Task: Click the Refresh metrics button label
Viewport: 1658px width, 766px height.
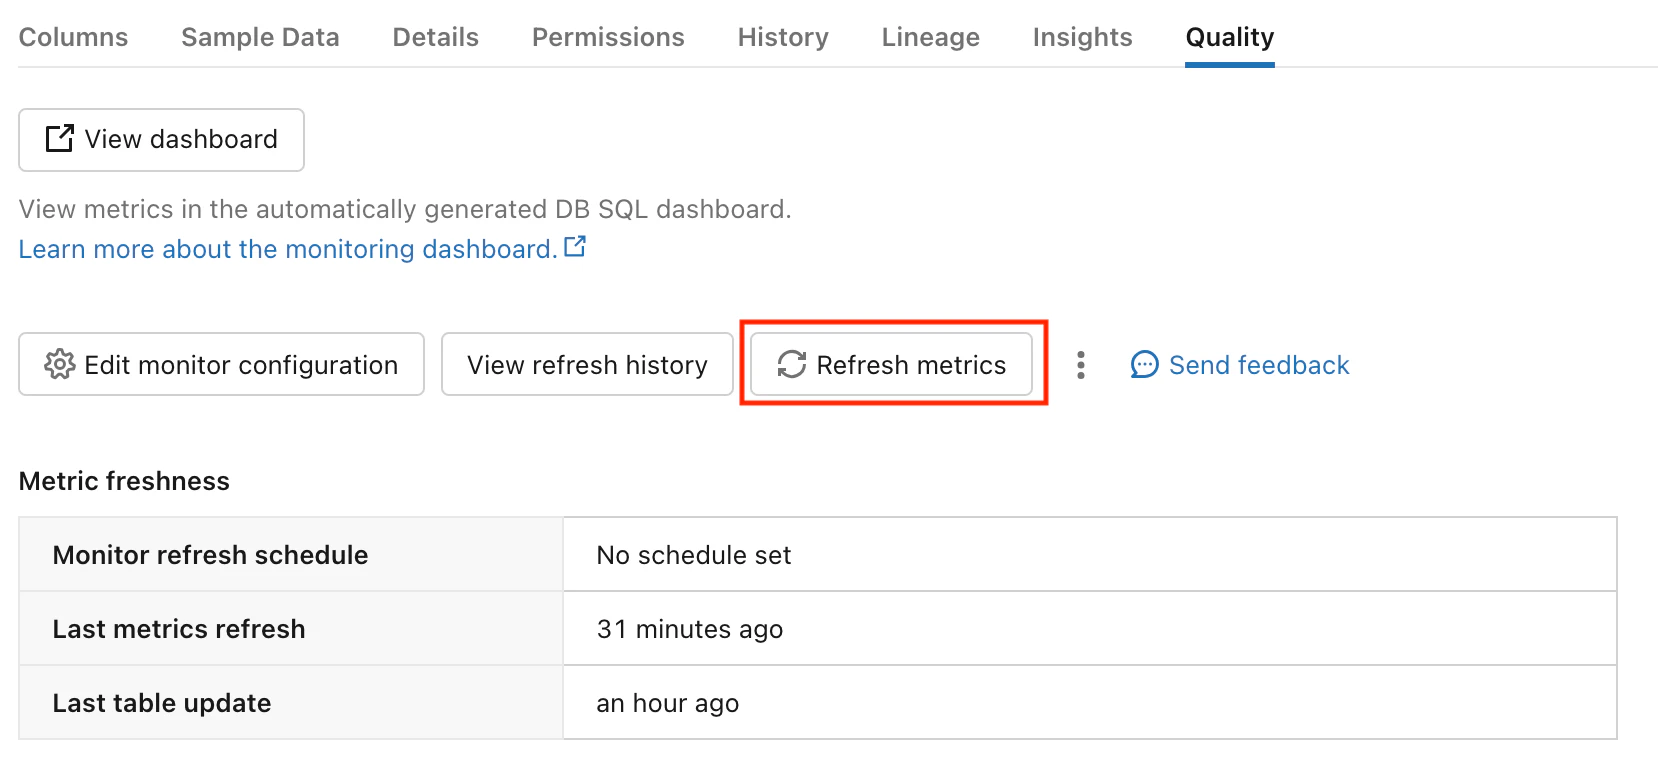Action: [x=911, y=365]
